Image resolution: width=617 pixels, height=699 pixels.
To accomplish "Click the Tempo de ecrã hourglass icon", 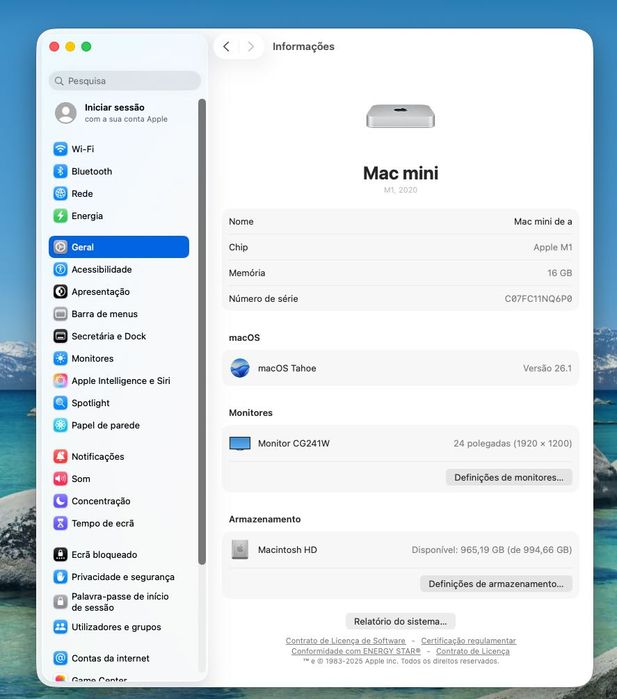I will click(x=60, y=523).
